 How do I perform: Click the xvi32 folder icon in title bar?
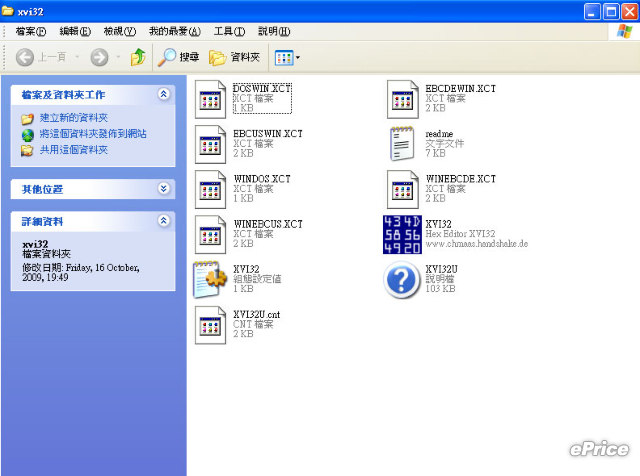[7, 11]
